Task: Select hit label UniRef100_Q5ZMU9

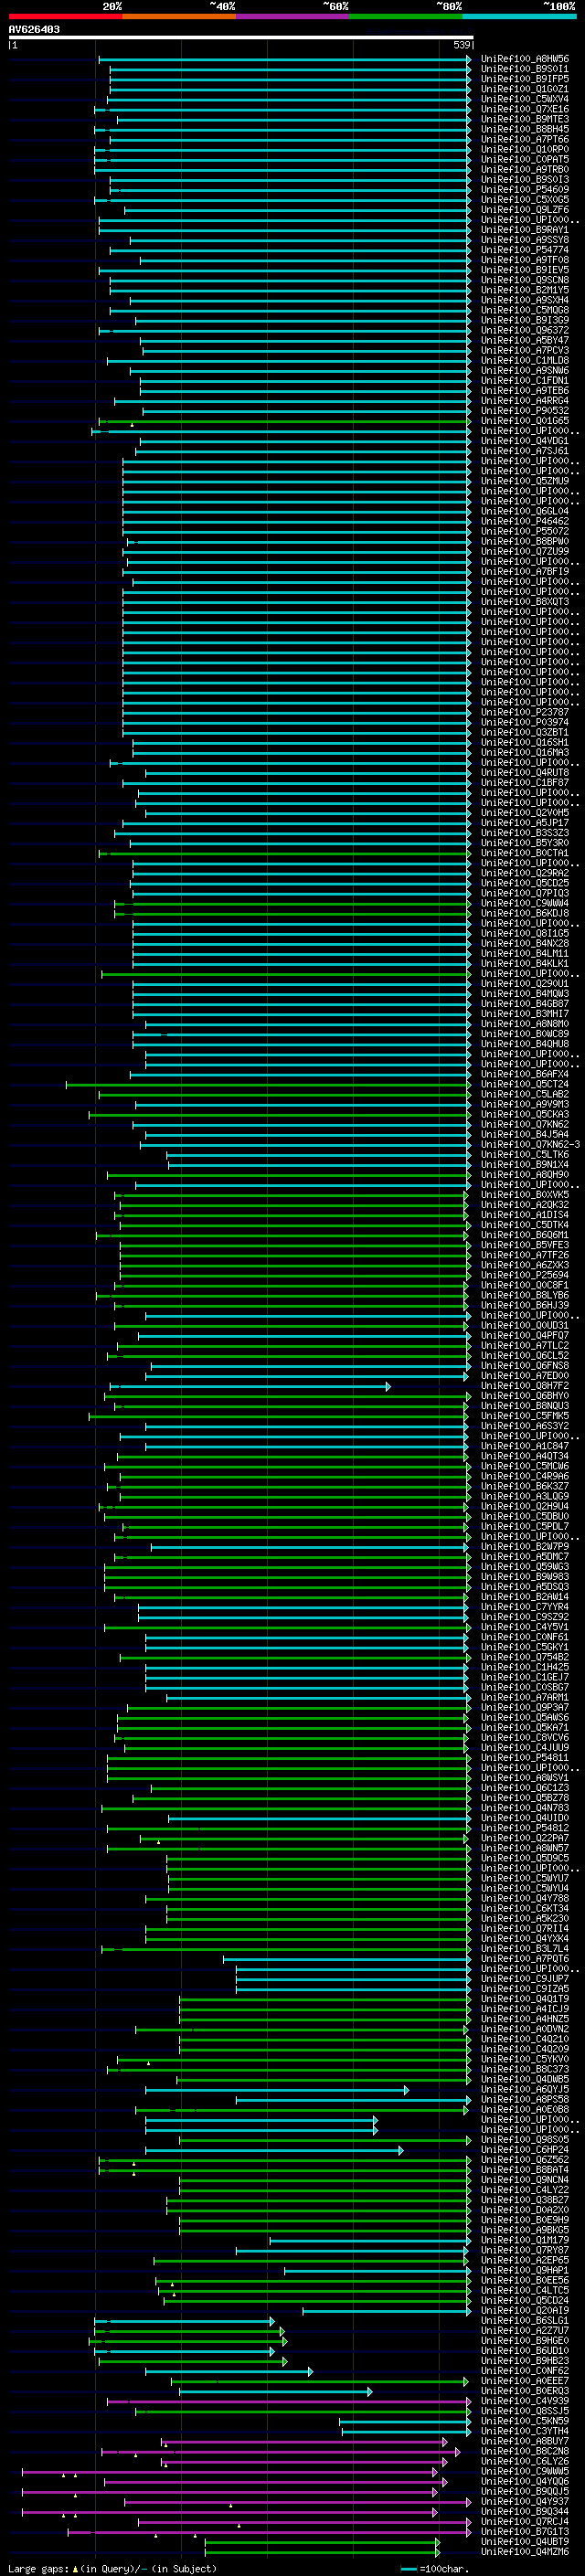Action: tap(524, 481)
